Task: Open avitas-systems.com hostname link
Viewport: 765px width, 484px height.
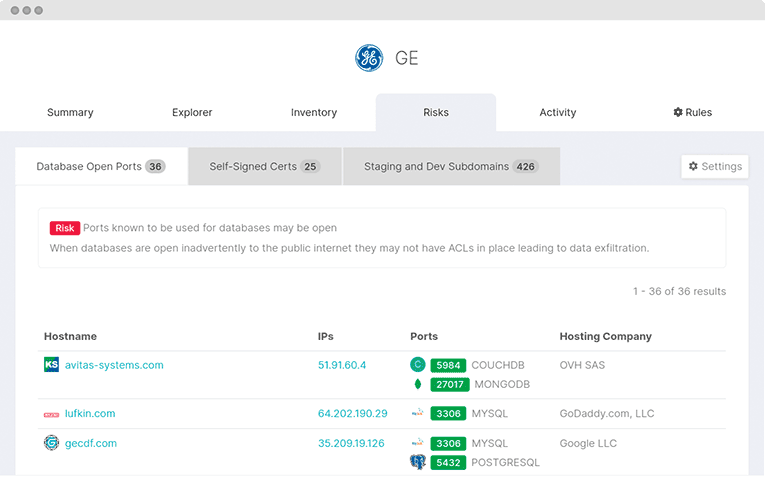Action: click(x=114, y=365)
